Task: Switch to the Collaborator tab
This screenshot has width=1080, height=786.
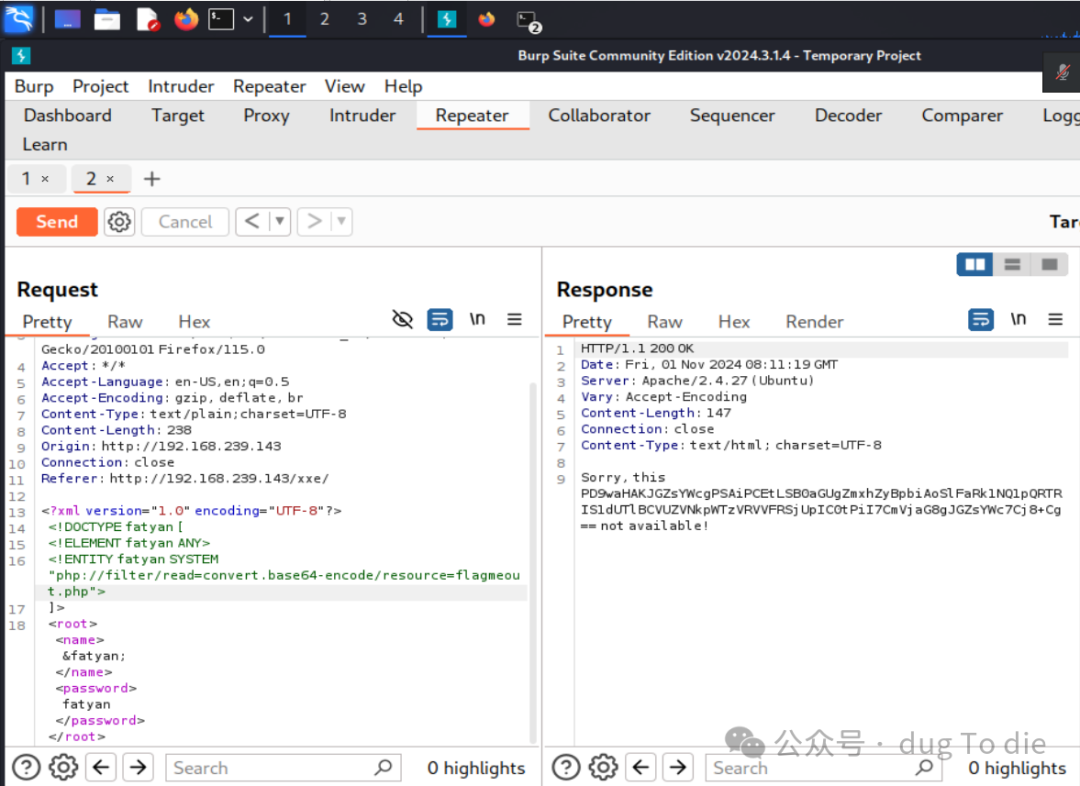Action: pyautogui.click(x=599, y=115)
